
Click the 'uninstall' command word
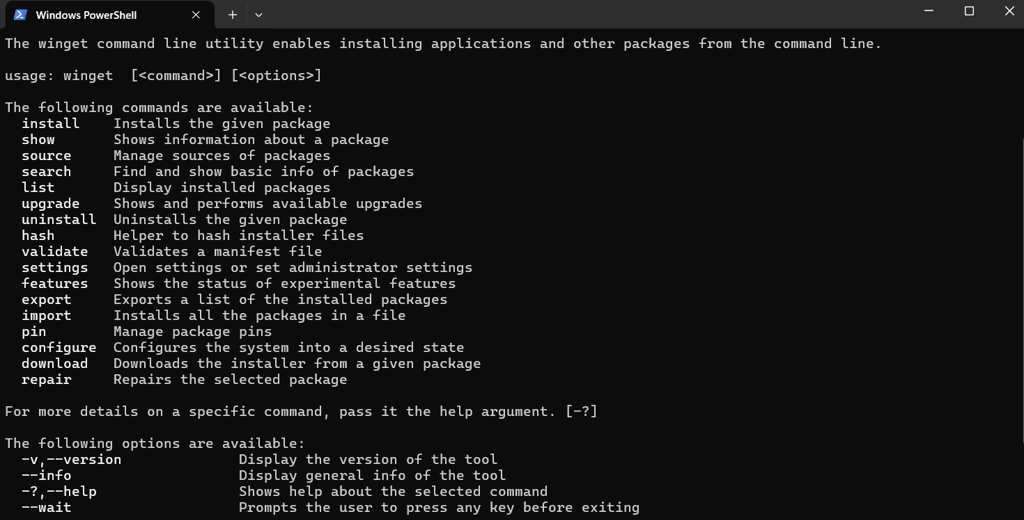tap(58, 220)
